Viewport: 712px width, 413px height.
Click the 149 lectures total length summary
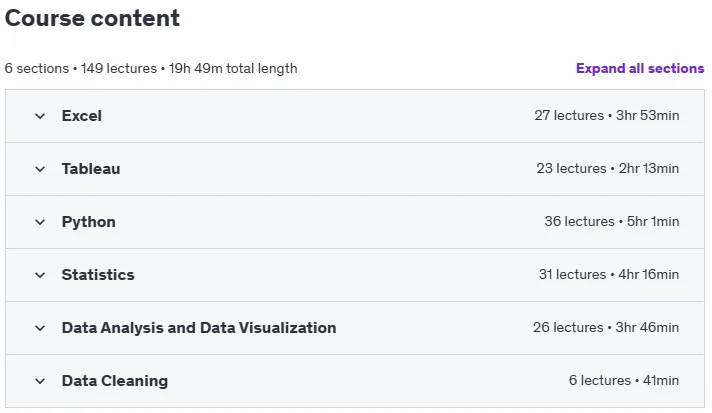point(151,69)
